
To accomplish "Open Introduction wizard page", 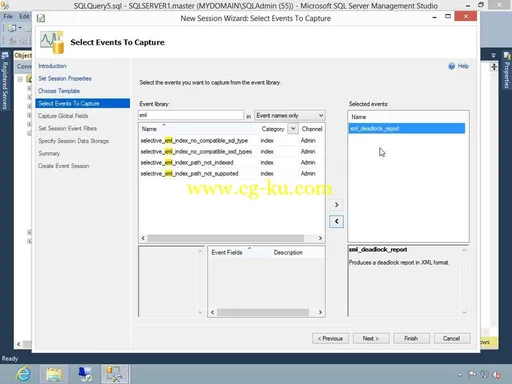I will point(52,66).
